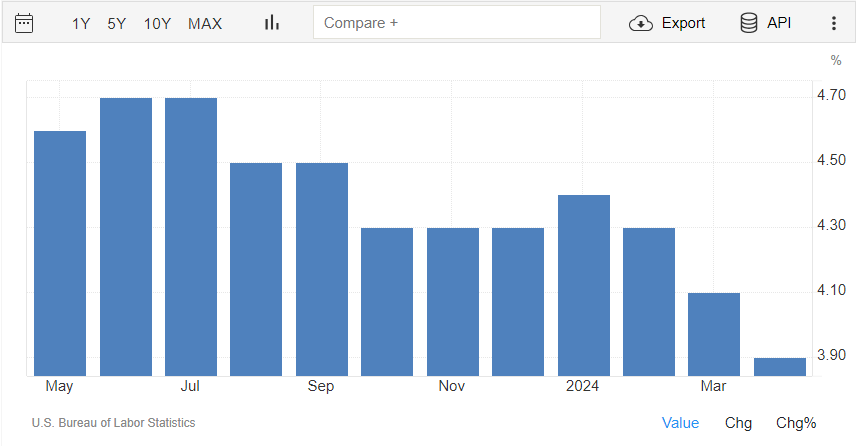Click the Mar bar at 4.10
Screen dimensions: 856x446
point(714,334)
